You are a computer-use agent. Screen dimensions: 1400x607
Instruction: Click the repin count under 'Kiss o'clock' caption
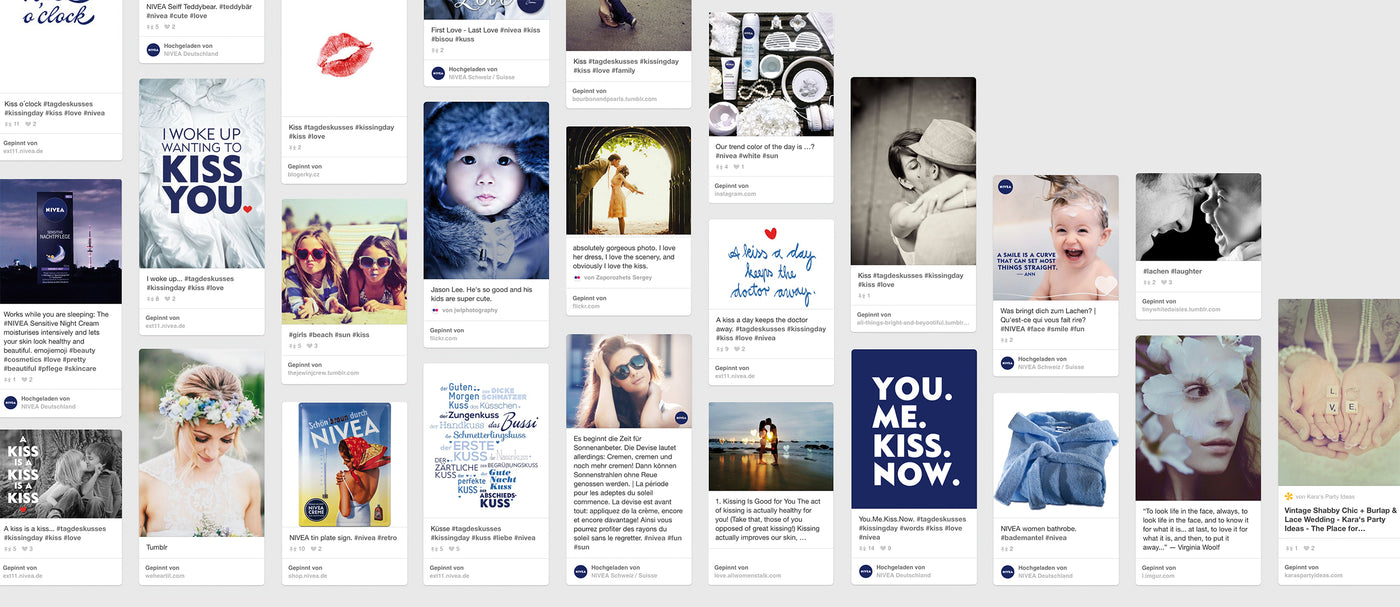(12, 124)
